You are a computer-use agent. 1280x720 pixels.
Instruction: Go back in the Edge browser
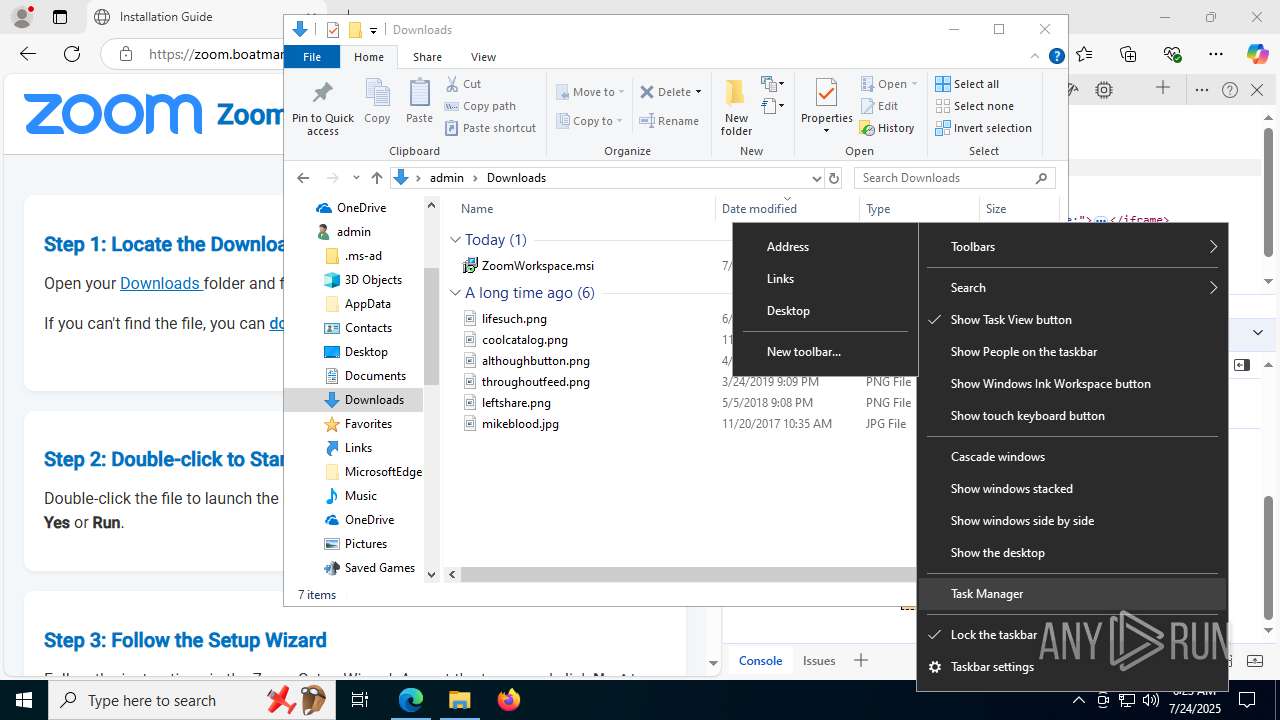tap(28, 54)
